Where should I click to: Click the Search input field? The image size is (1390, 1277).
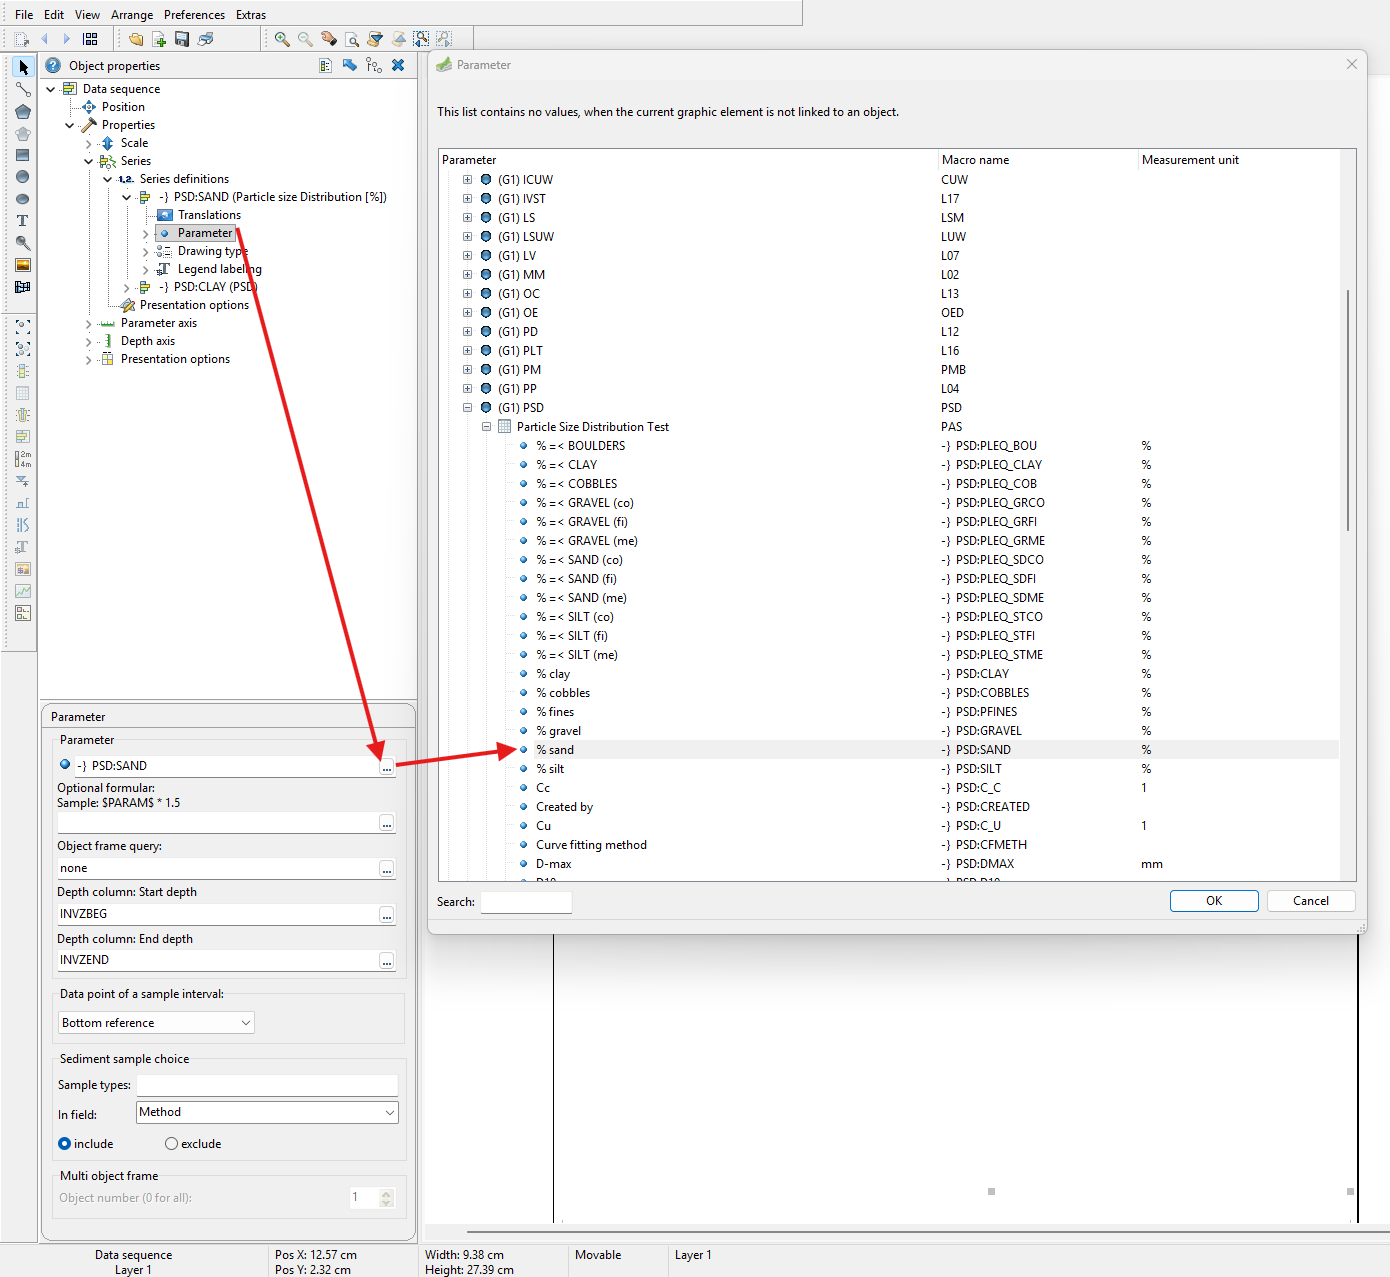pos(526,902)
